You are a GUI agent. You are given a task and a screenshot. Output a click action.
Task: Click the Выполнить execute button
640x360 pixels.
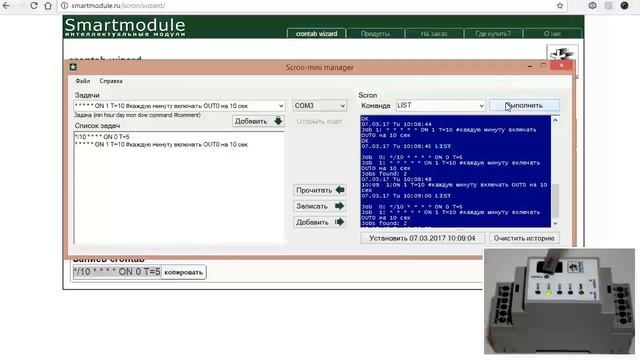(x=524, y=105)
